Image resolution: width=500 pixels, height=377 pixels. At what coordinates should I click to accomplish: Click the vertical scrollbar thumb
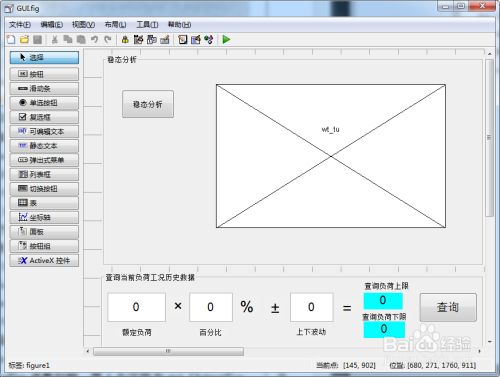tap(489, 138)
